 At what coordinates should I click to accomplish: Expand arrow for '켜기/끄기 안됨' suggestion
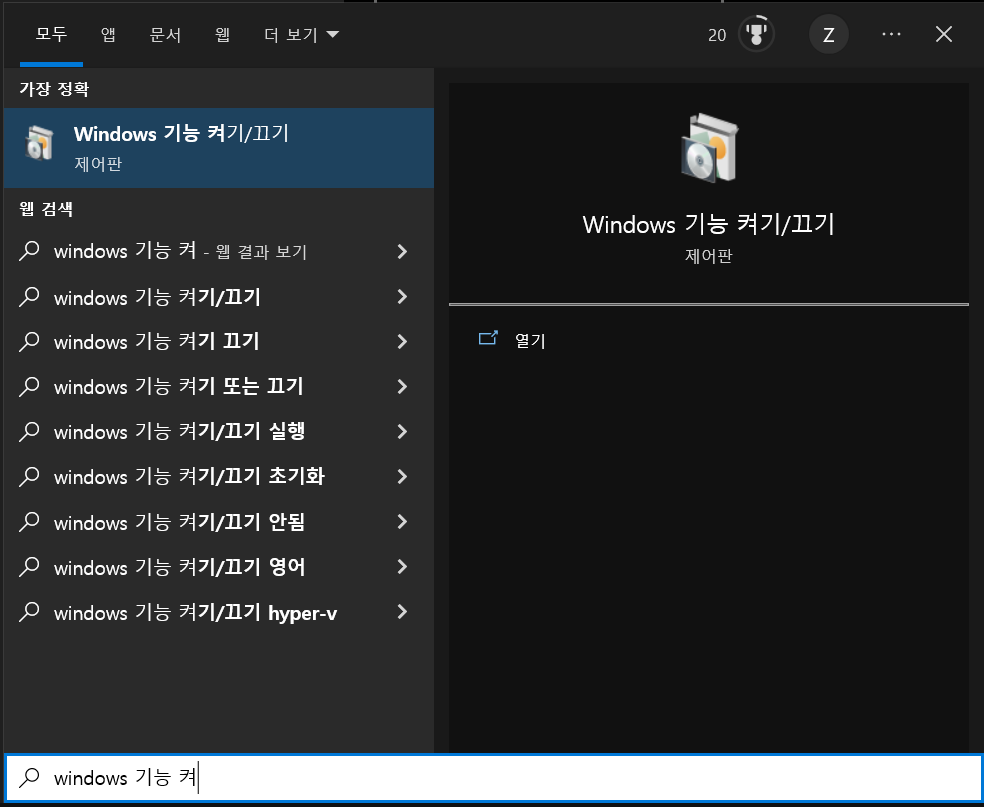402,521
